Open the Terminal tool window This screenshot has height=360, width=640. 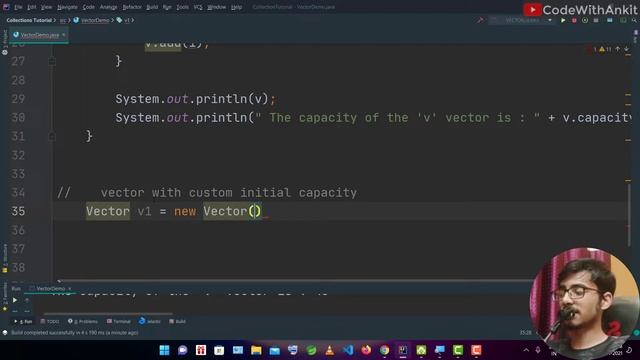(119, 322)
